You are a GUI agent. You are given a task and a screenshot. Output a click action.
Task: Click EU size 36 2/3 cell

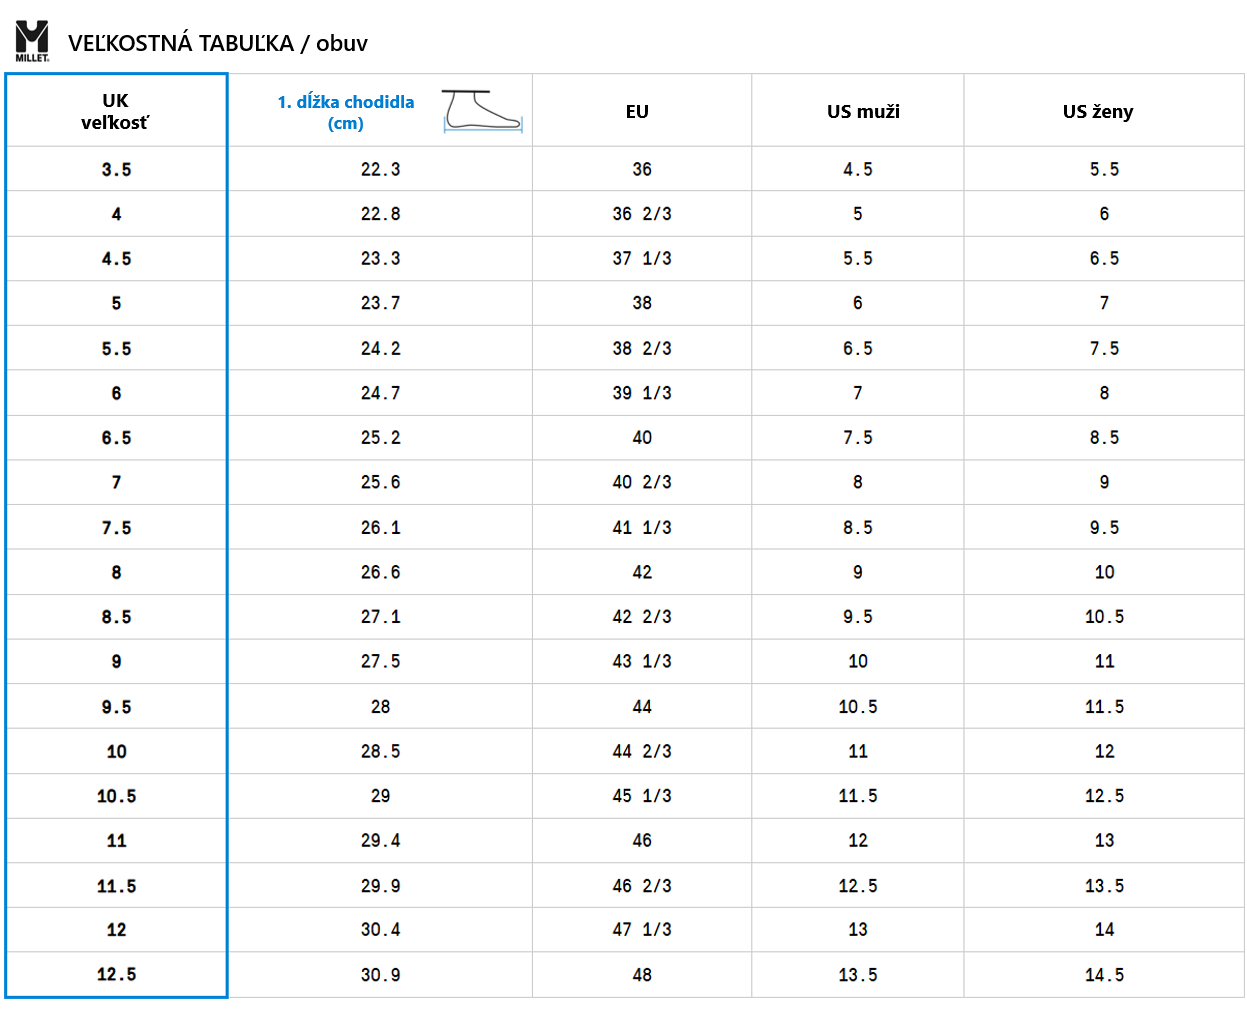point(642,214)
